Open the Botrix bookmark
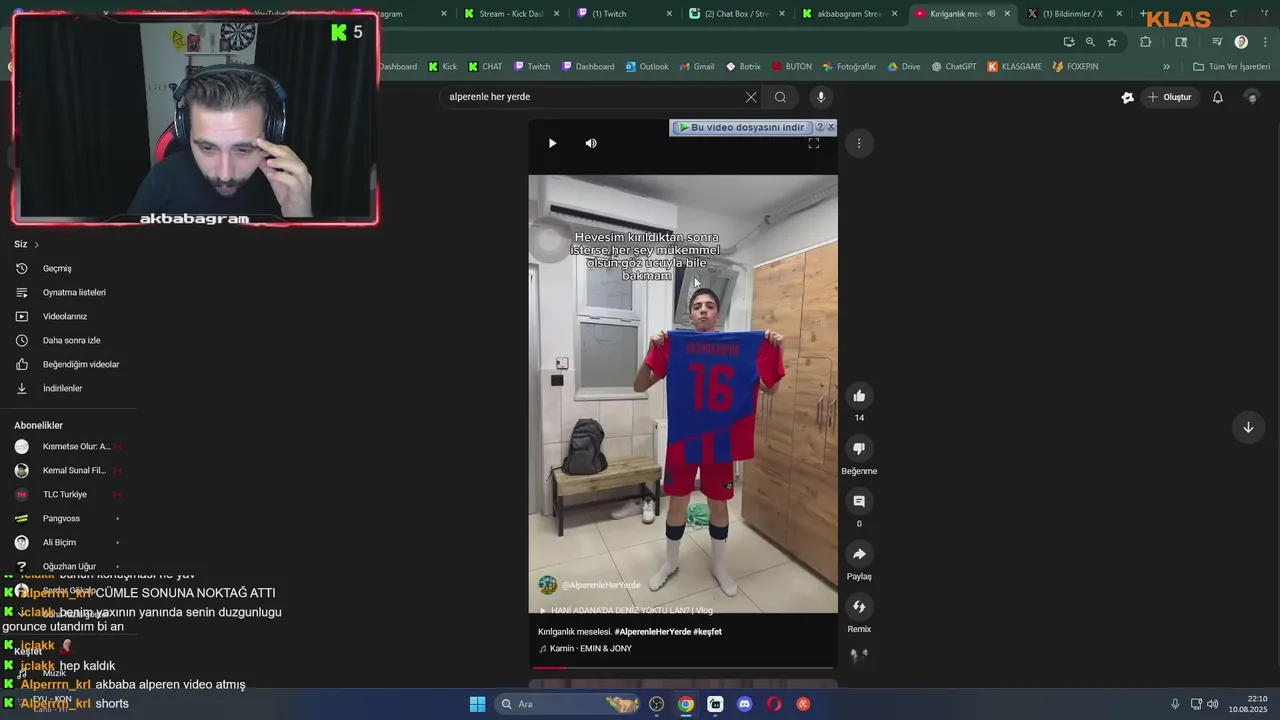This screenshot has height=720, width=1280. tap(743, 67)
